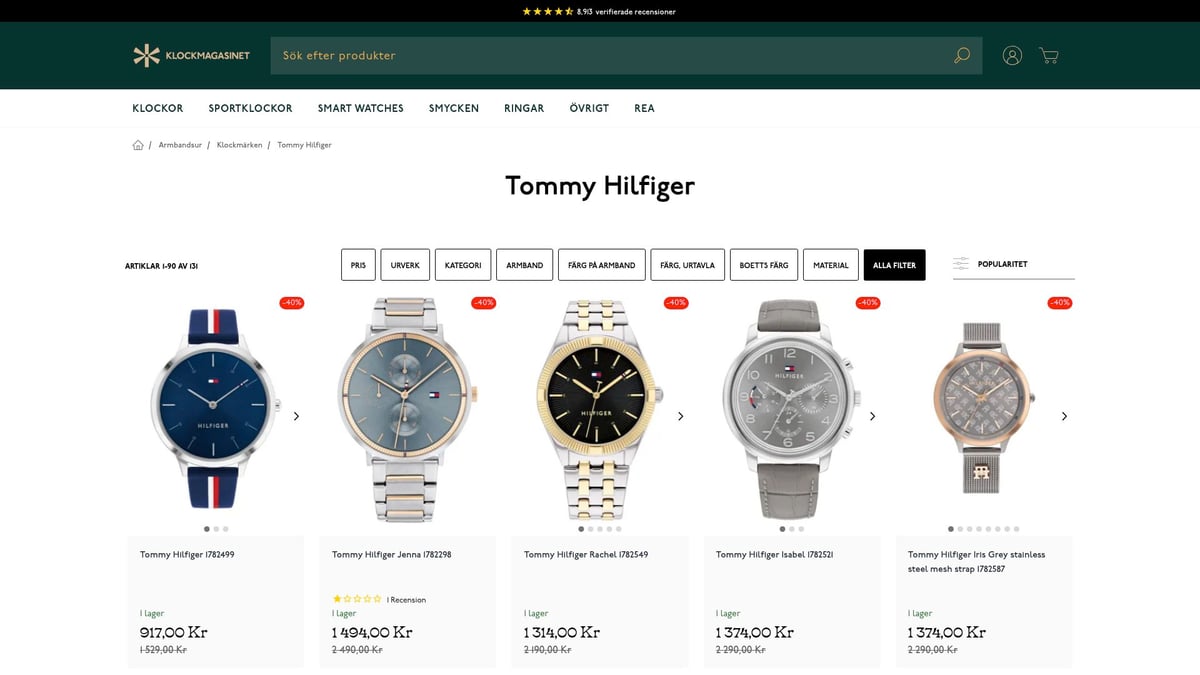This screenshot has height=675, width=1200.
Task: Show next image of Rachel 1782549 watch
Action: [680, 416]
